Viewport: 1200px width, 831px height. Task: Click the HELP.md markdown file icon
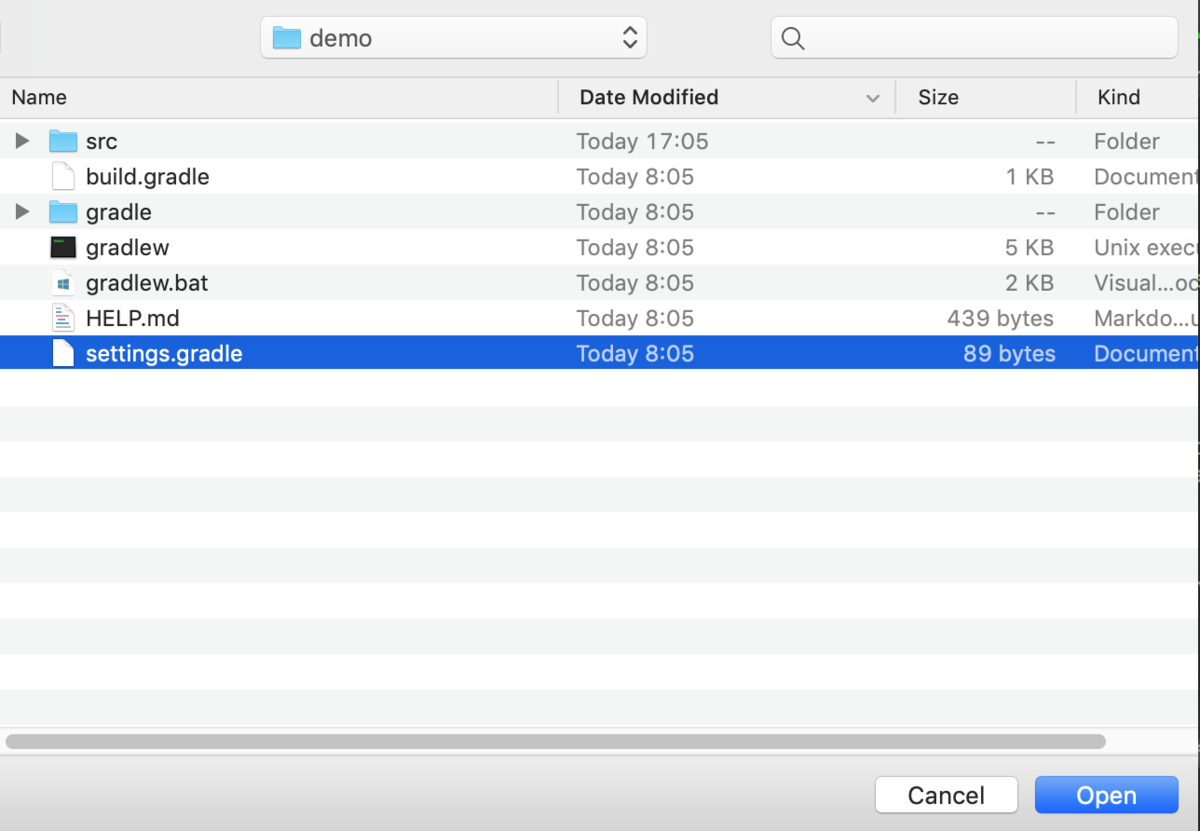point(63,318)
